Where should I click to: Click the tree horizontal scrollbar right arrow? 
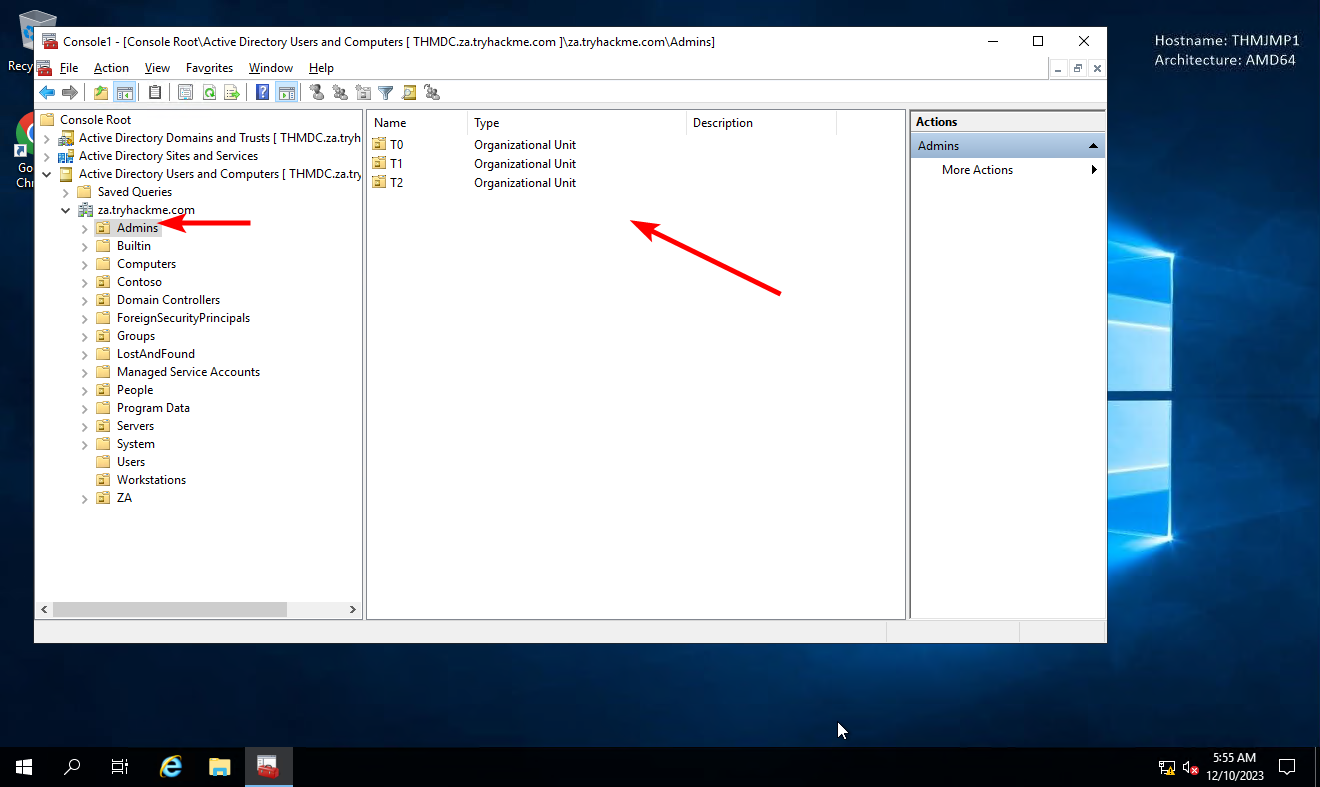pos(352,609)
